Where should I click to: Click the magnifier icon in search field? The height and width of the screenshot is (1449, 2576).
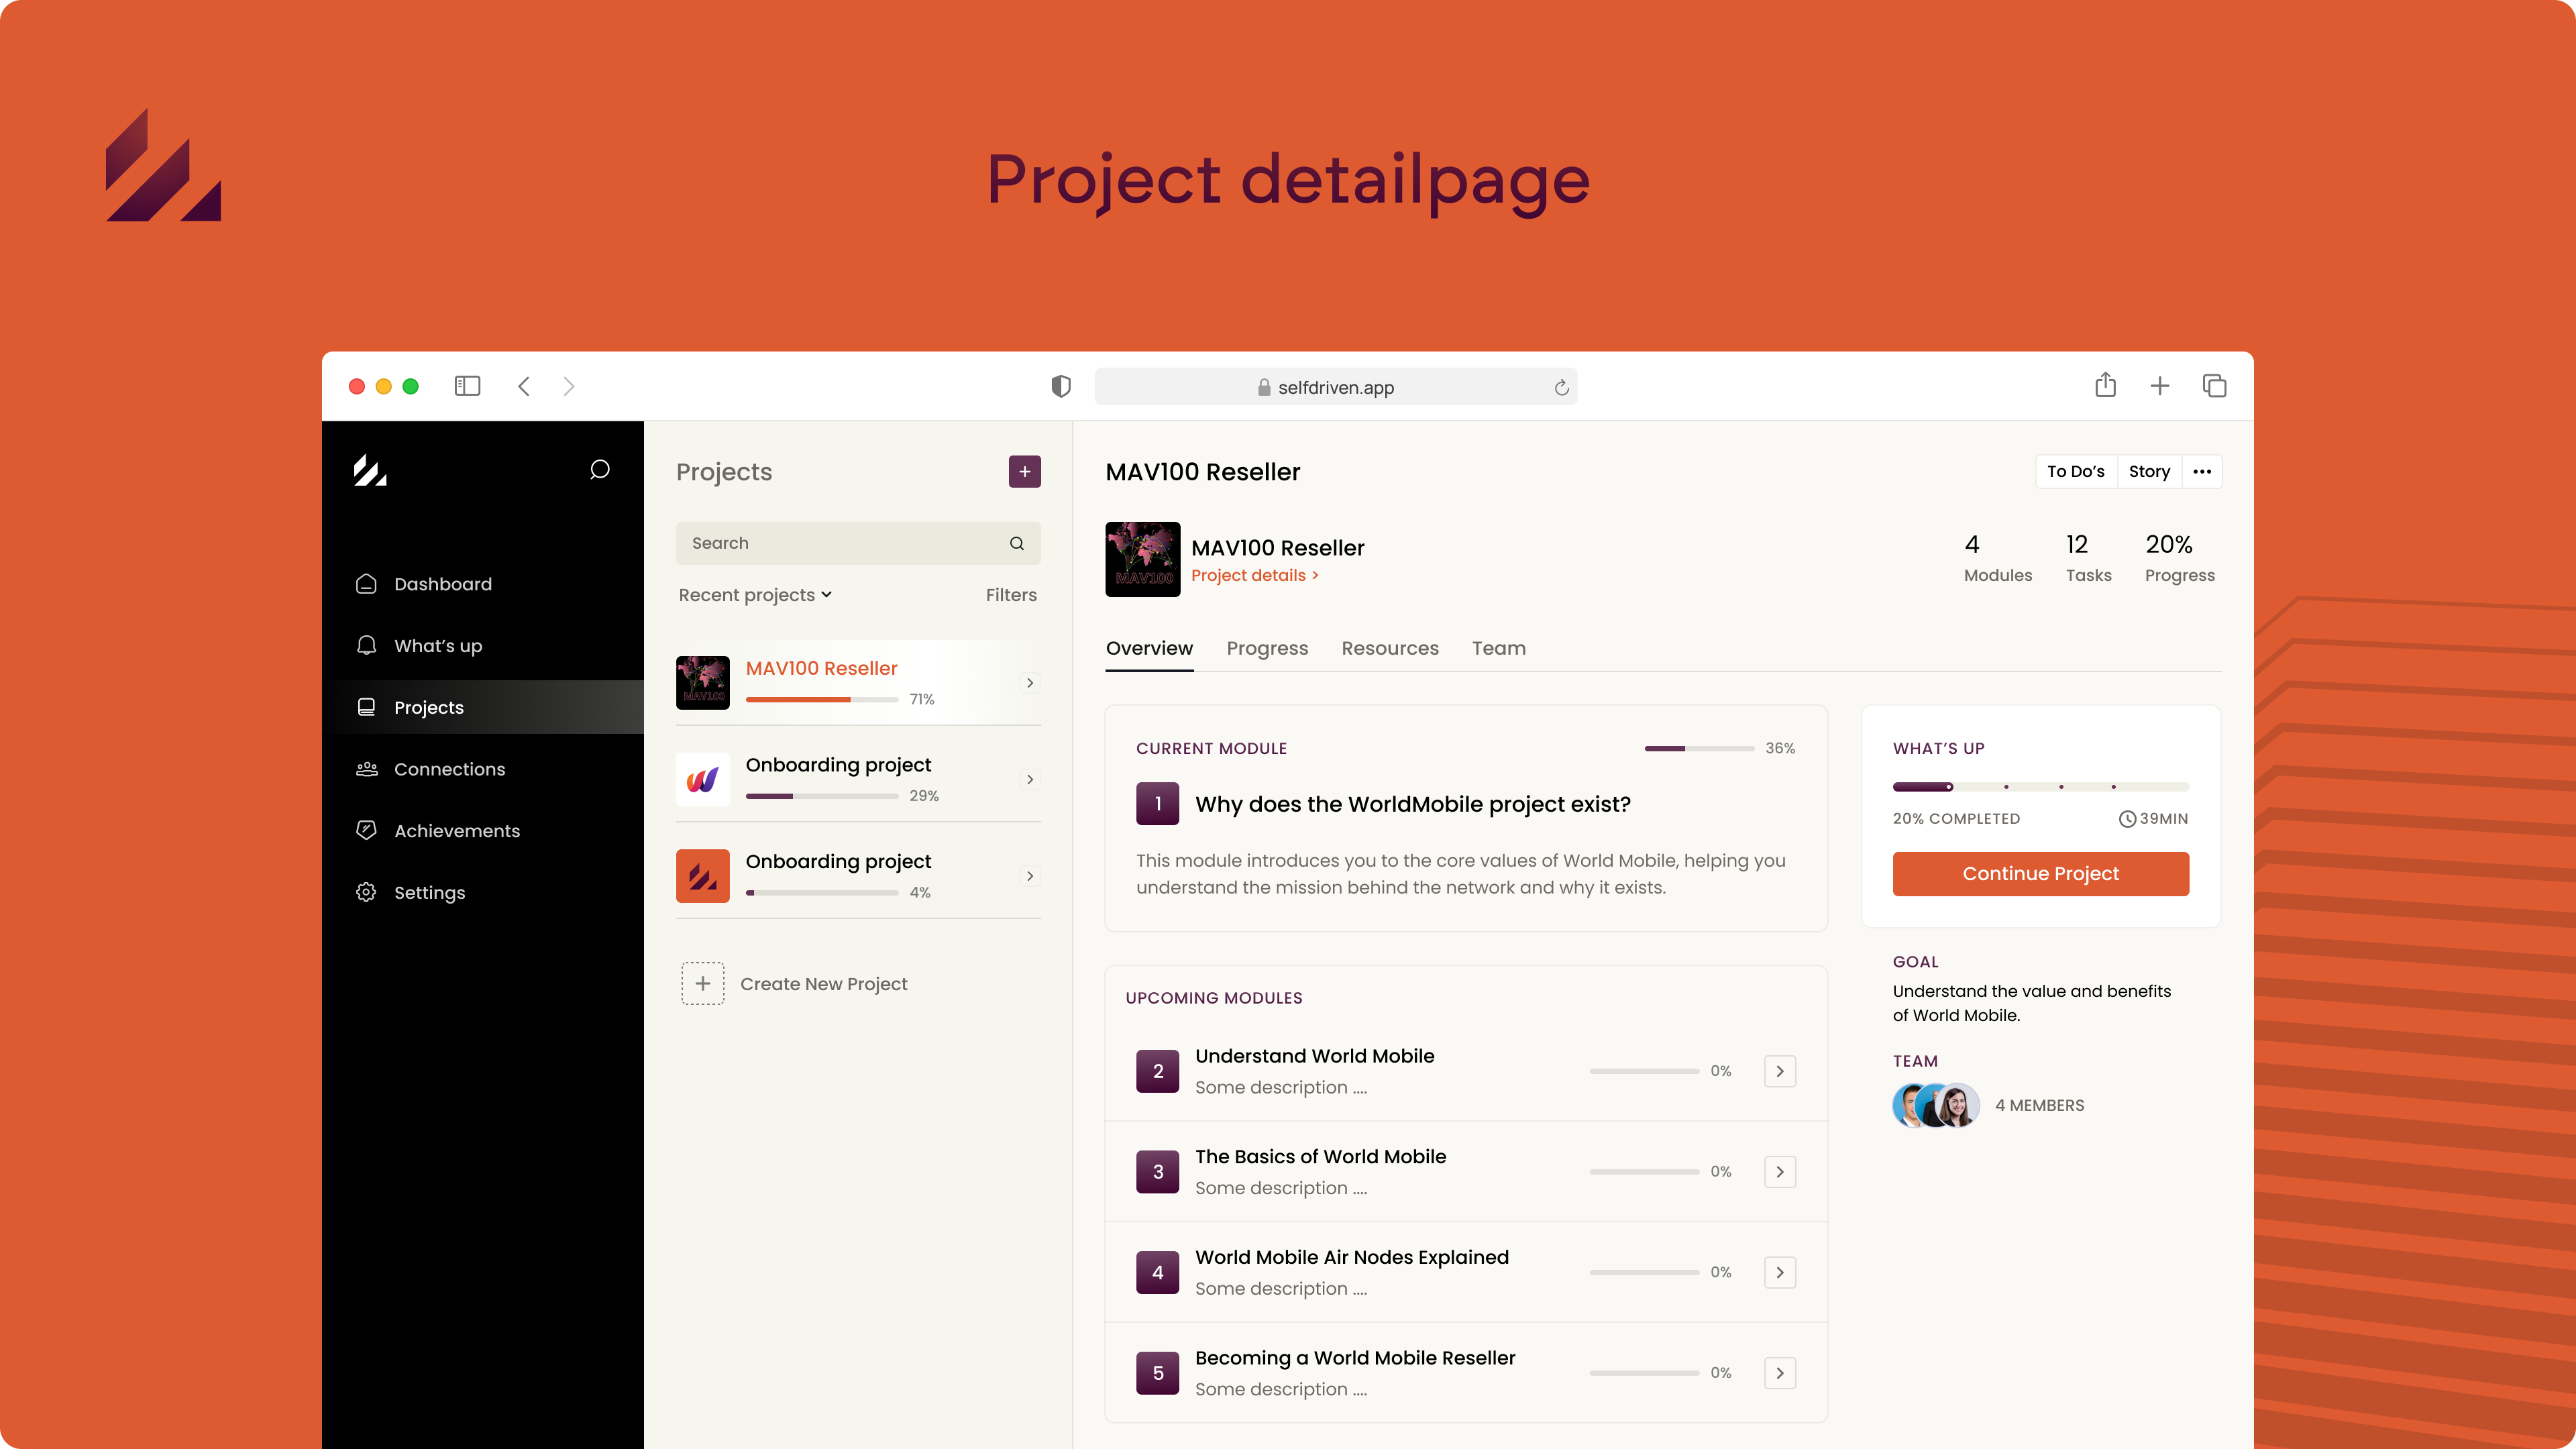(1017, 543)
